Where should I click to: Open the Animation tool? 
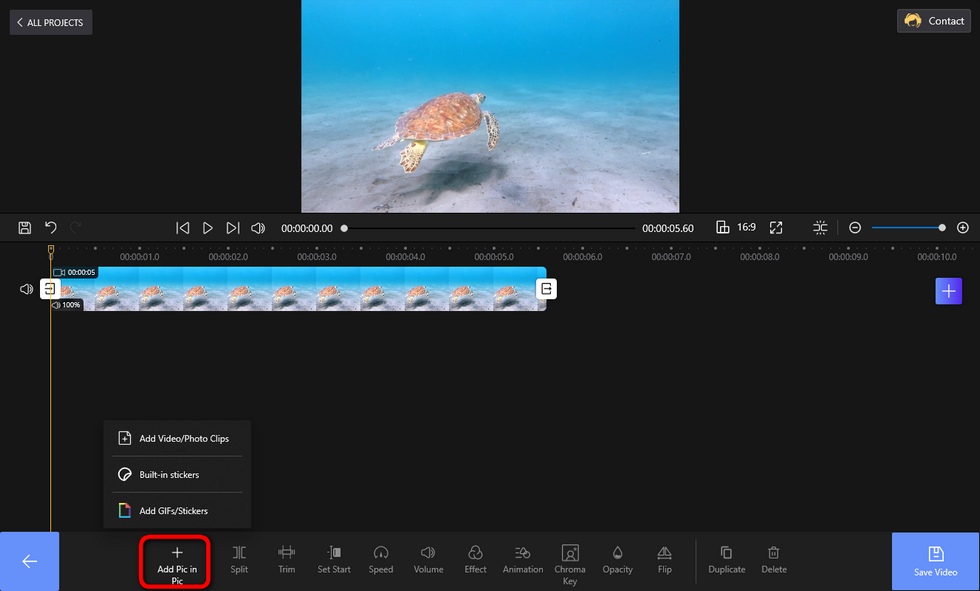[522, 560]
